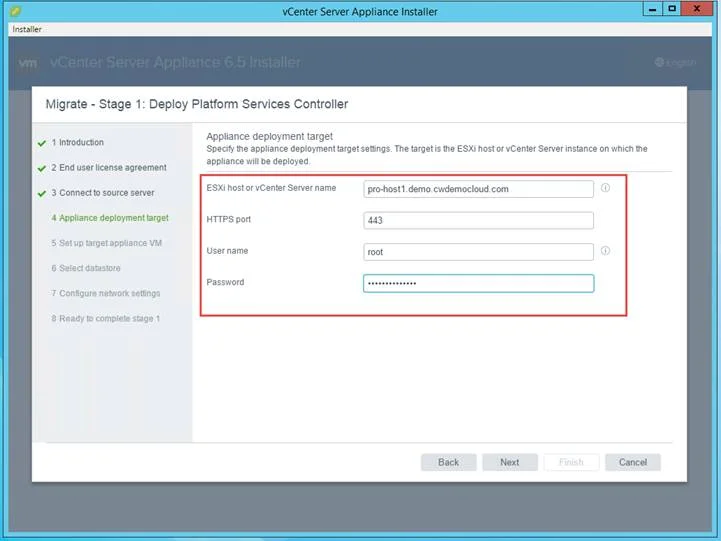Click the 'Password' label text
The height and width of the screenshot is (541, 721).
pos(225,282)
